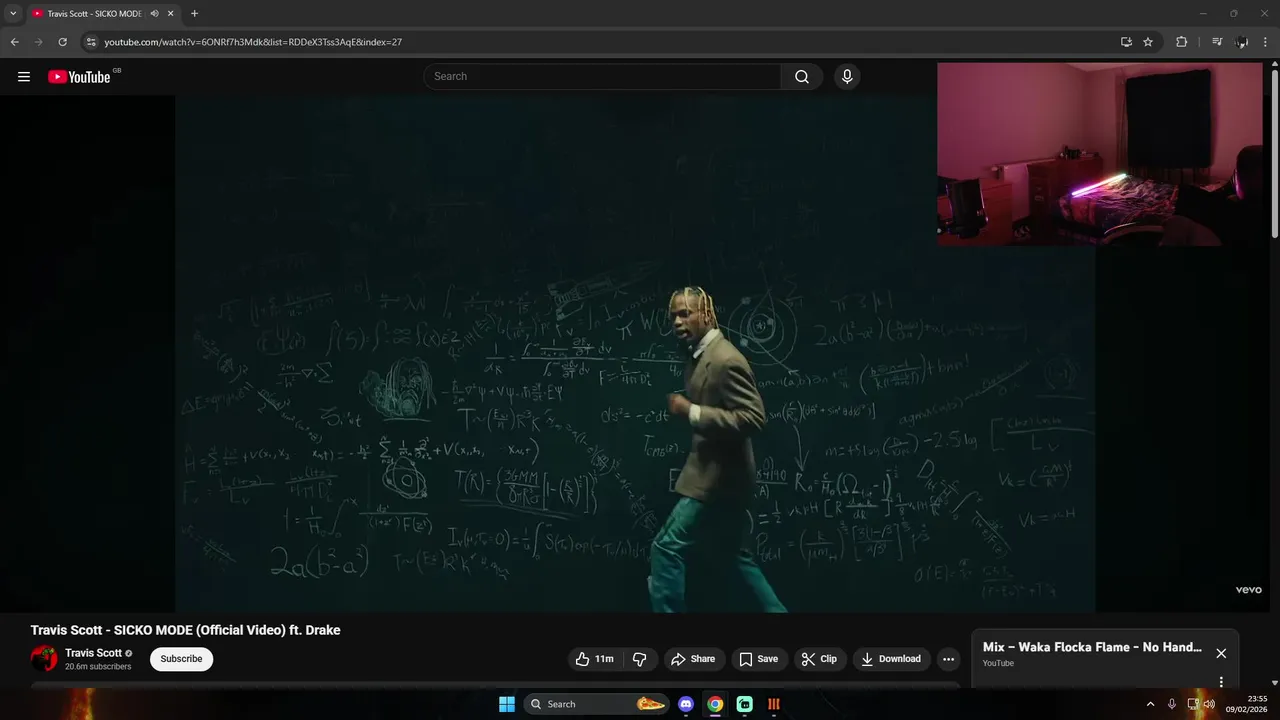Viewport: 1280px width, 720px height.
Task: Go back with browser back arrow
Action: coord(14,42)
